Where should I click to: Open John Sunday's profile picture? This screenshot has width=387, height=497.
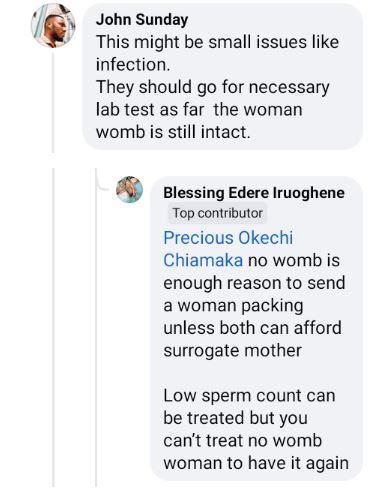pos(53,26)
